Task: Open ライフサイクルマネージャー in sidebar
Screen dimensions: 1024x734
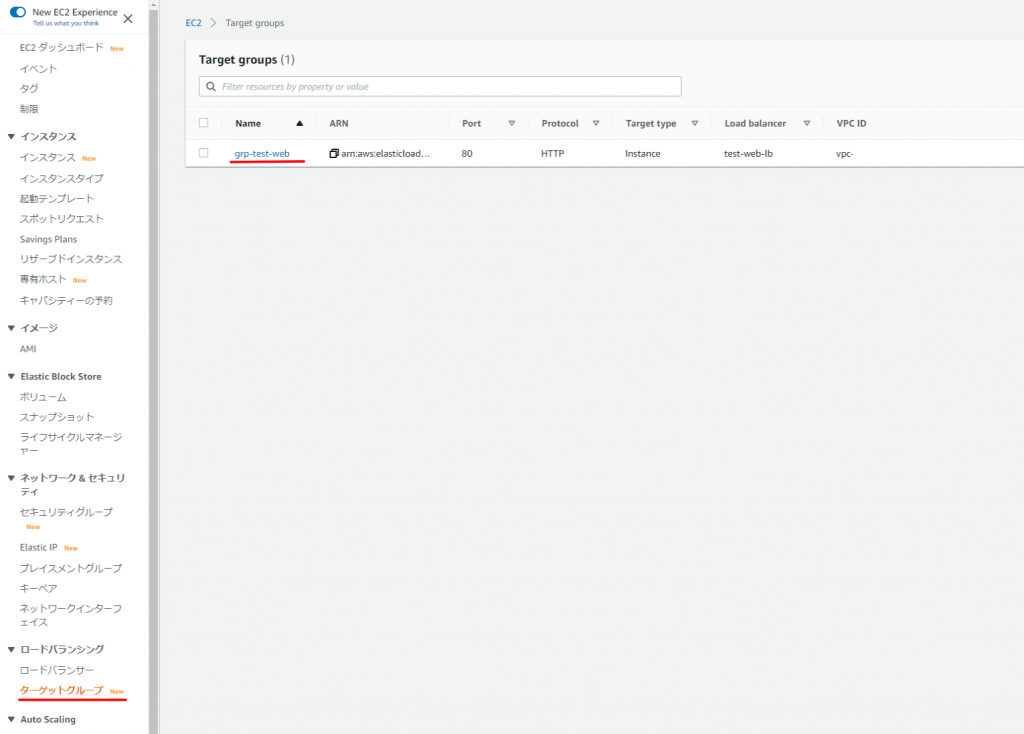Action: [71, 443]
